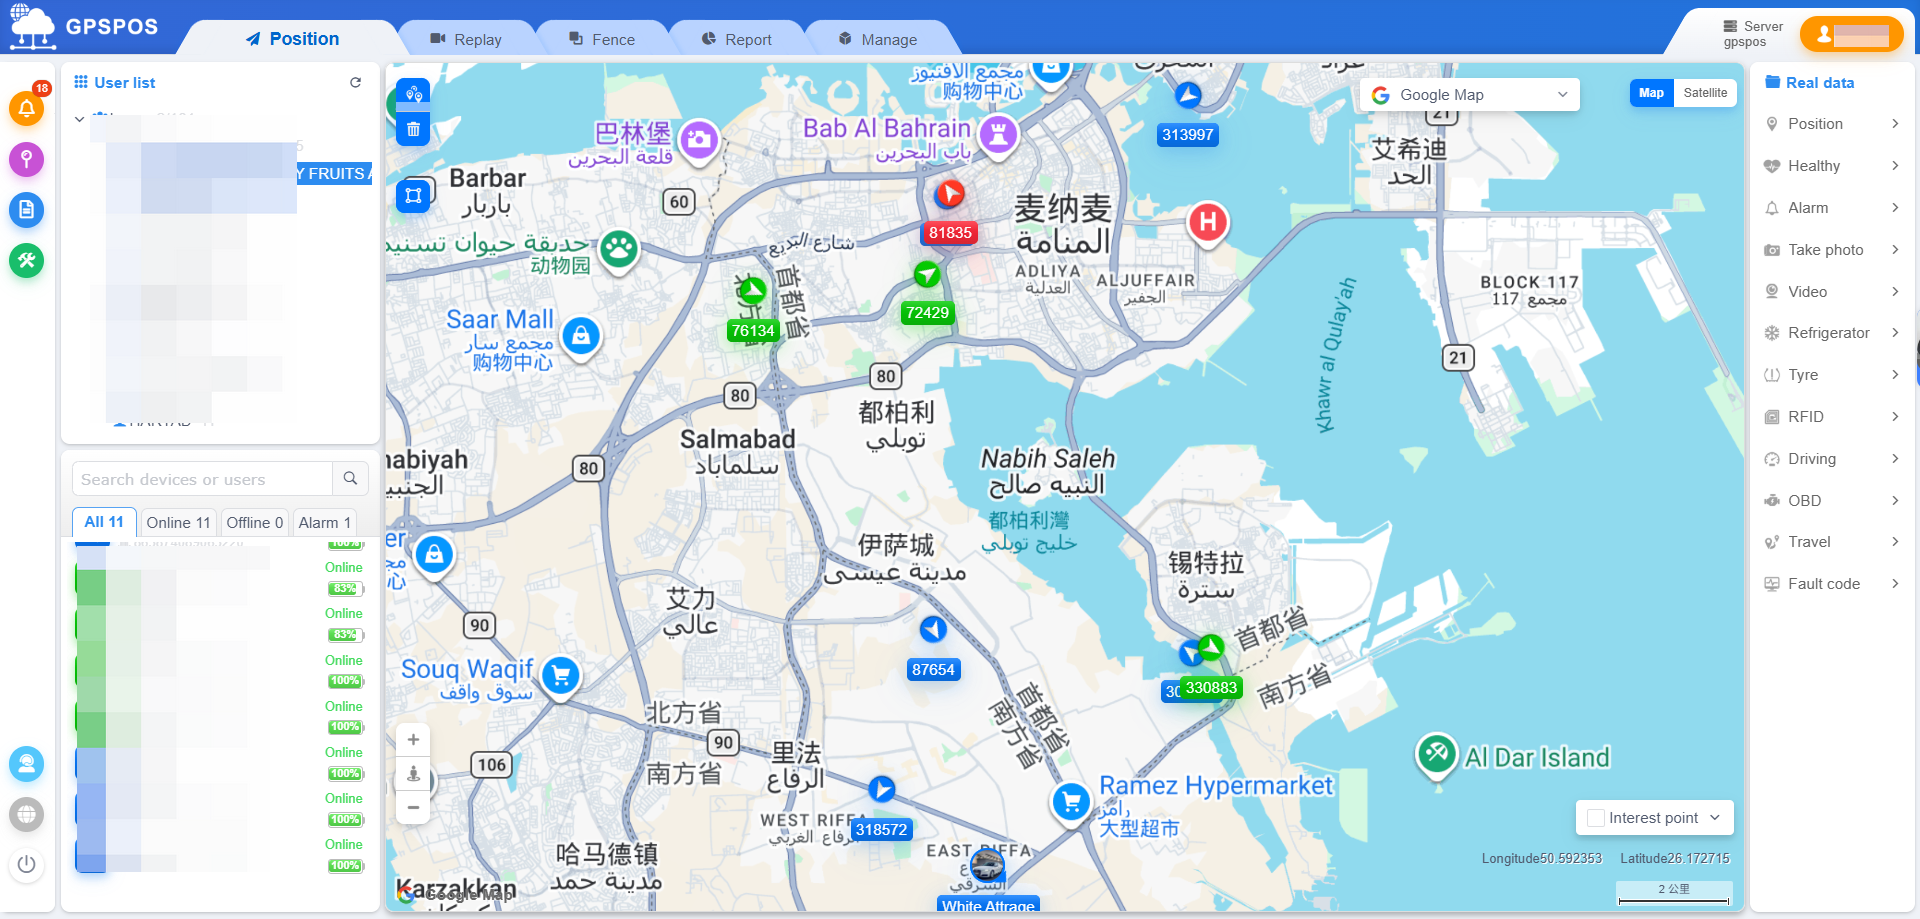Viewport: 1920px width, 919px height.
Task: Select the Map view toggle
Action: point(1651,93)
